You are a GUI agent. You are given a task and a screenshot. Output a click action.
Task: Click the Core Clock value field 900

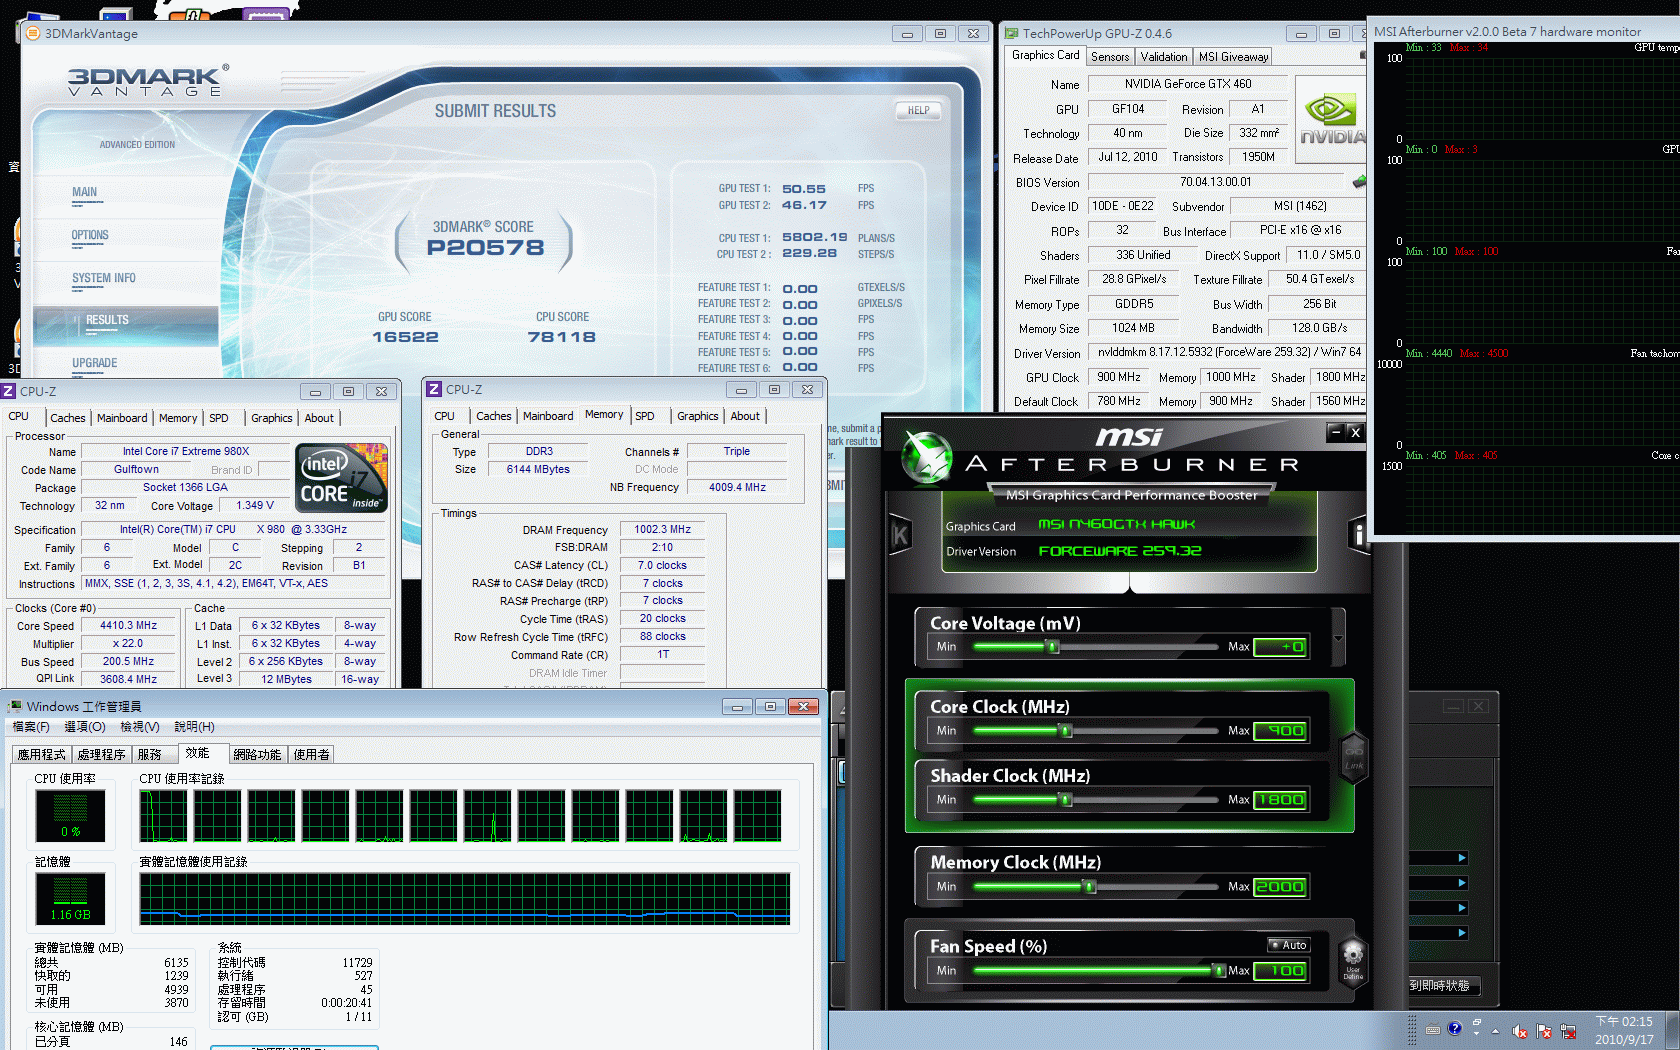pos(1280,731)
